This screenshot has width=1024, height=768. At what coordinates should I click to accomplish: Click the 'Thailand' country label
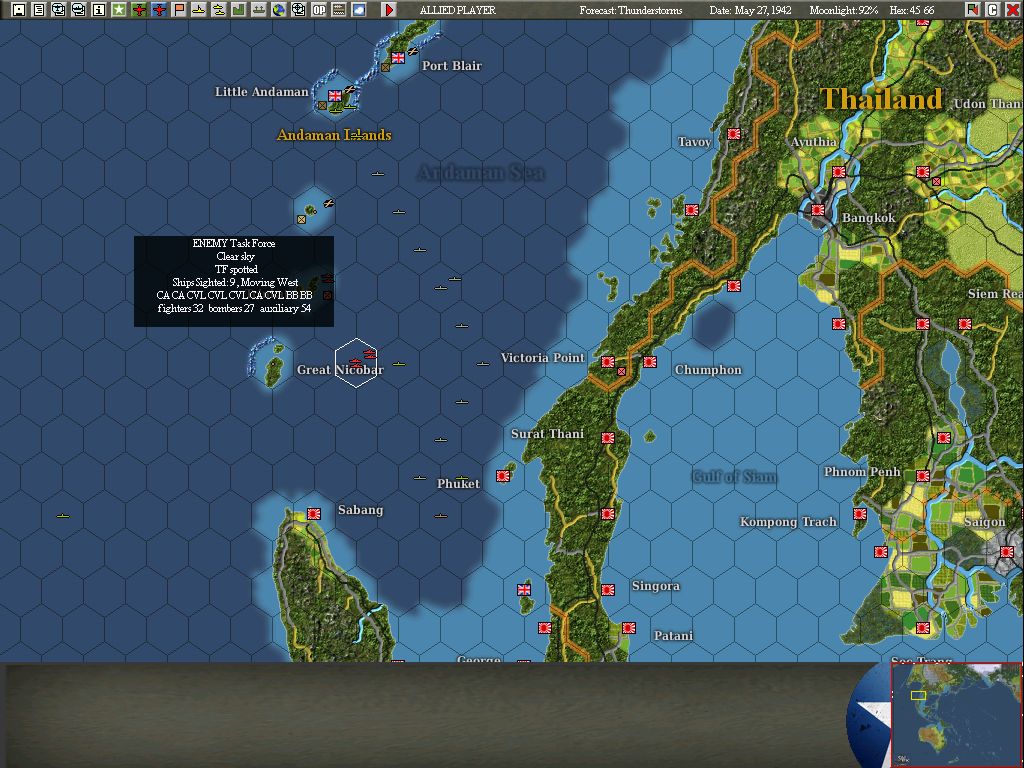tap(881, 99)
